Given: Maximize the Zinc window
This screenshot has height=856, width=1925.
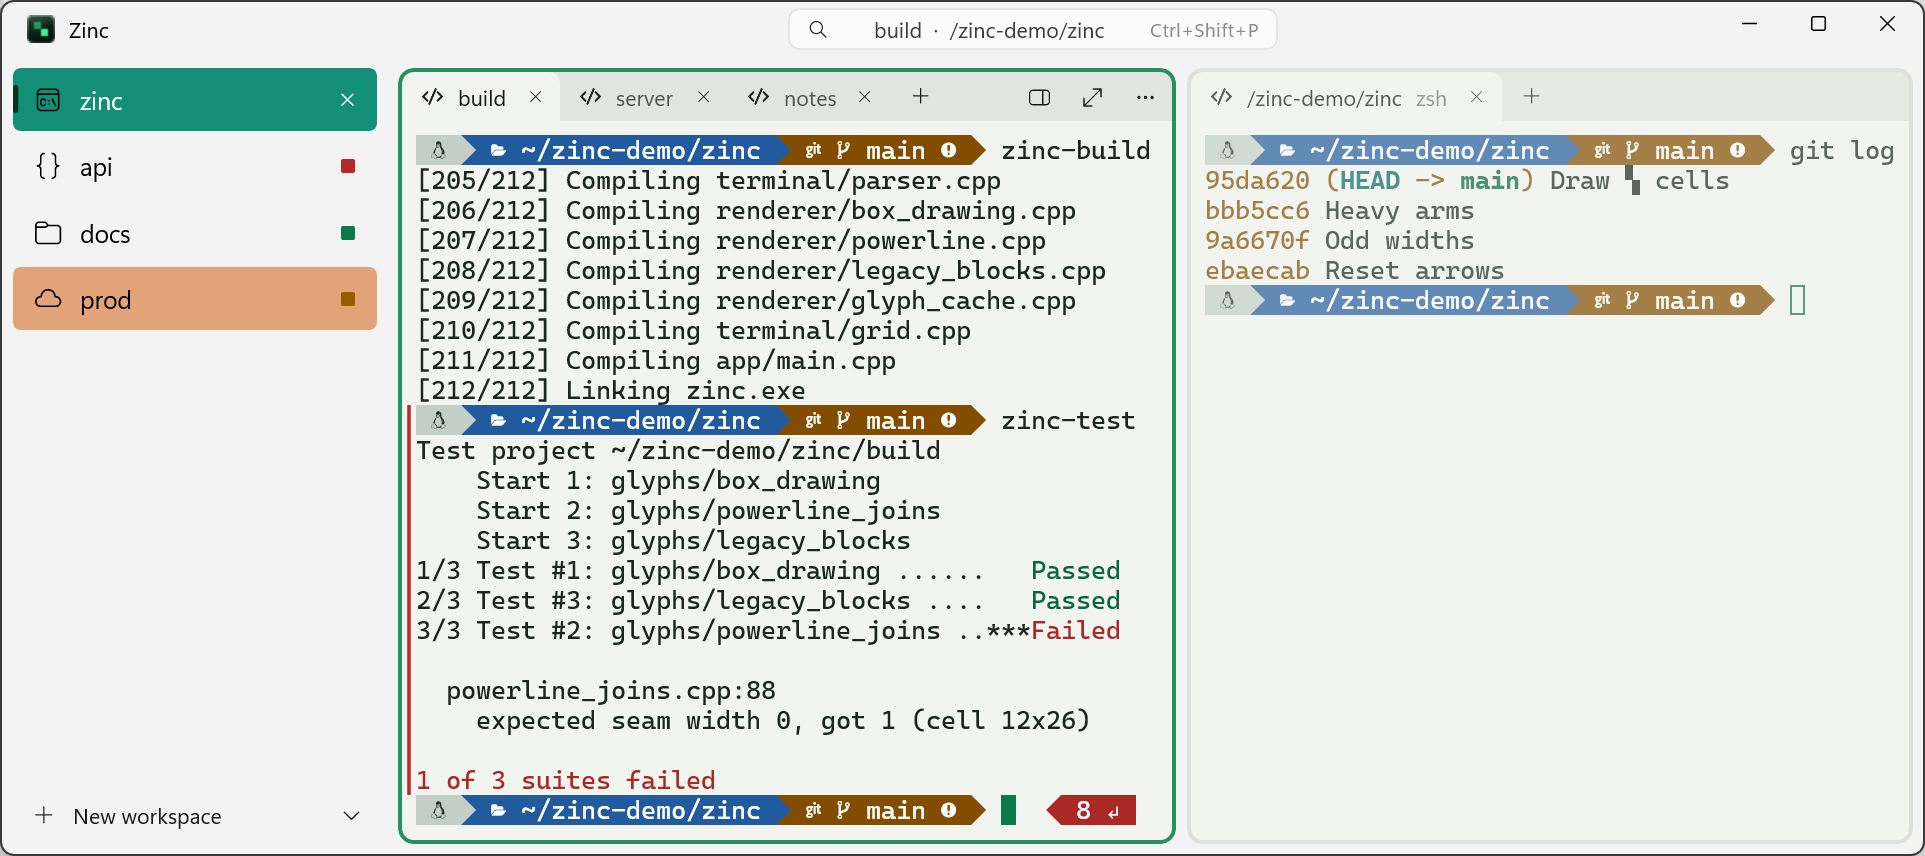Looking at the screenshot, I should [x=1818, y=24].
